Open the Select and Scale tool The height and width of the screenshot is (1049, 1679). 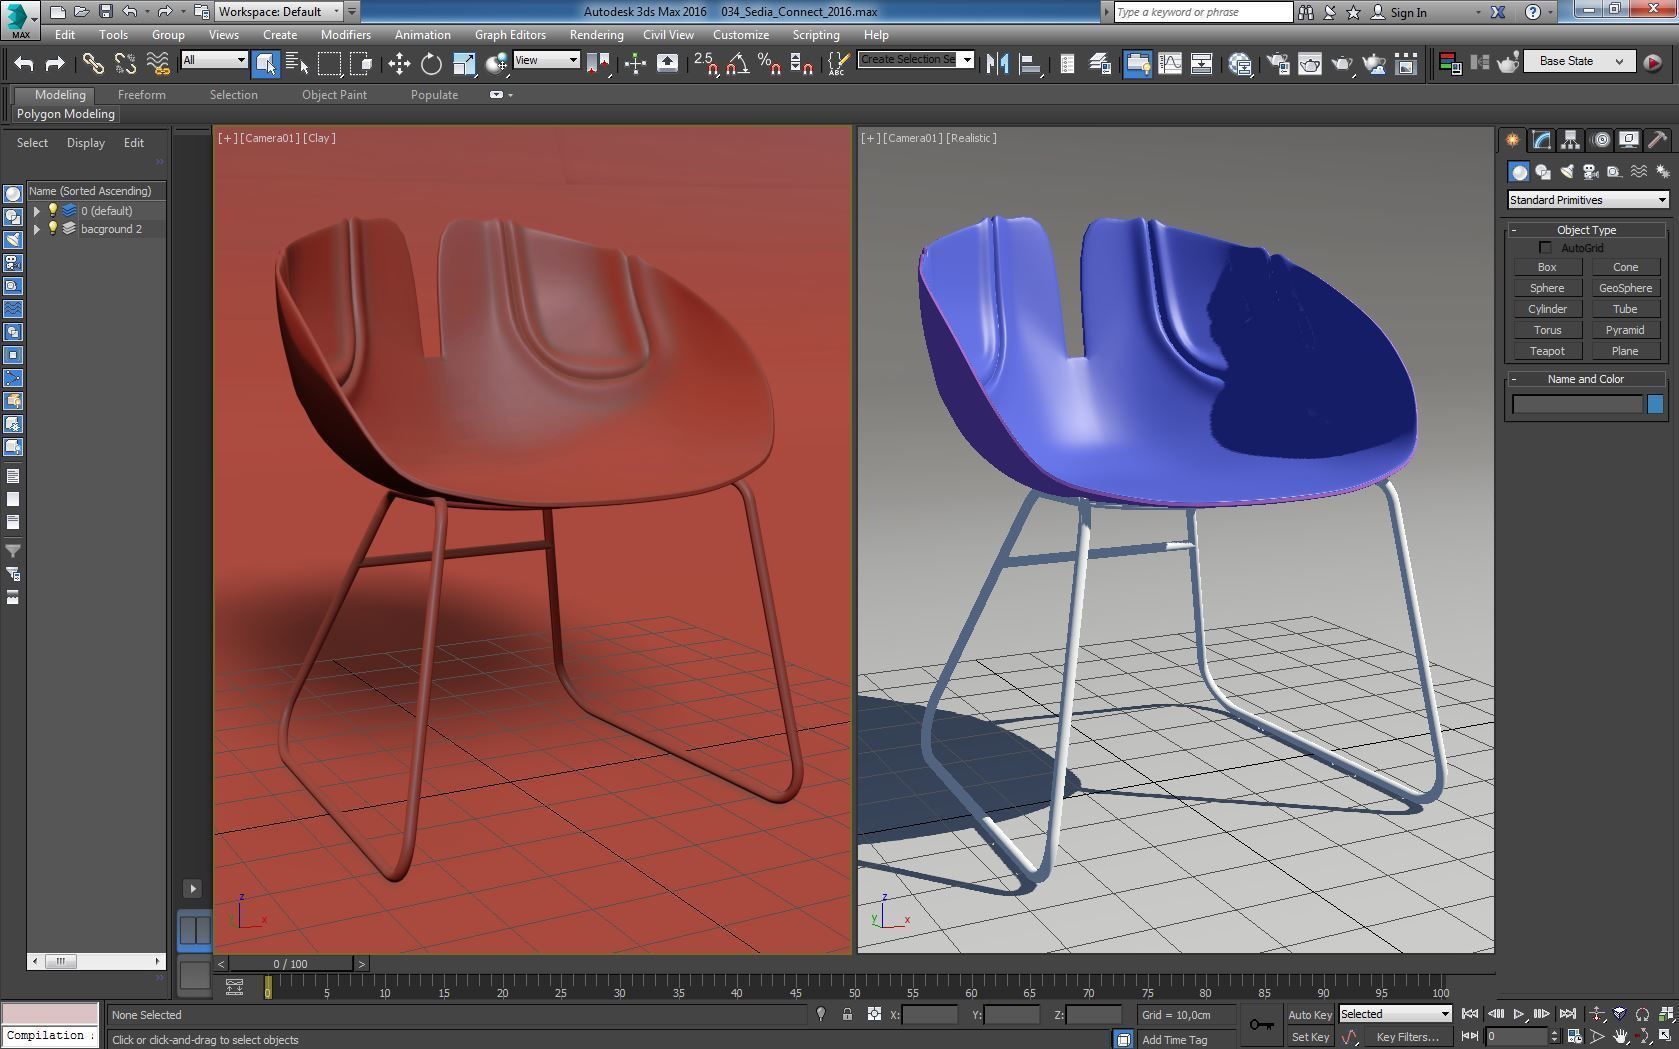(x=463, y=61)
